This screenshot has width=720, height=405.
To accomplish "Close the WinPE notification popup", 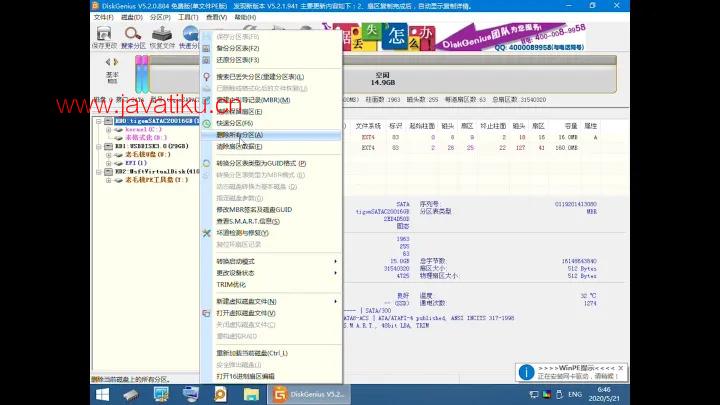I will [621, 368].
